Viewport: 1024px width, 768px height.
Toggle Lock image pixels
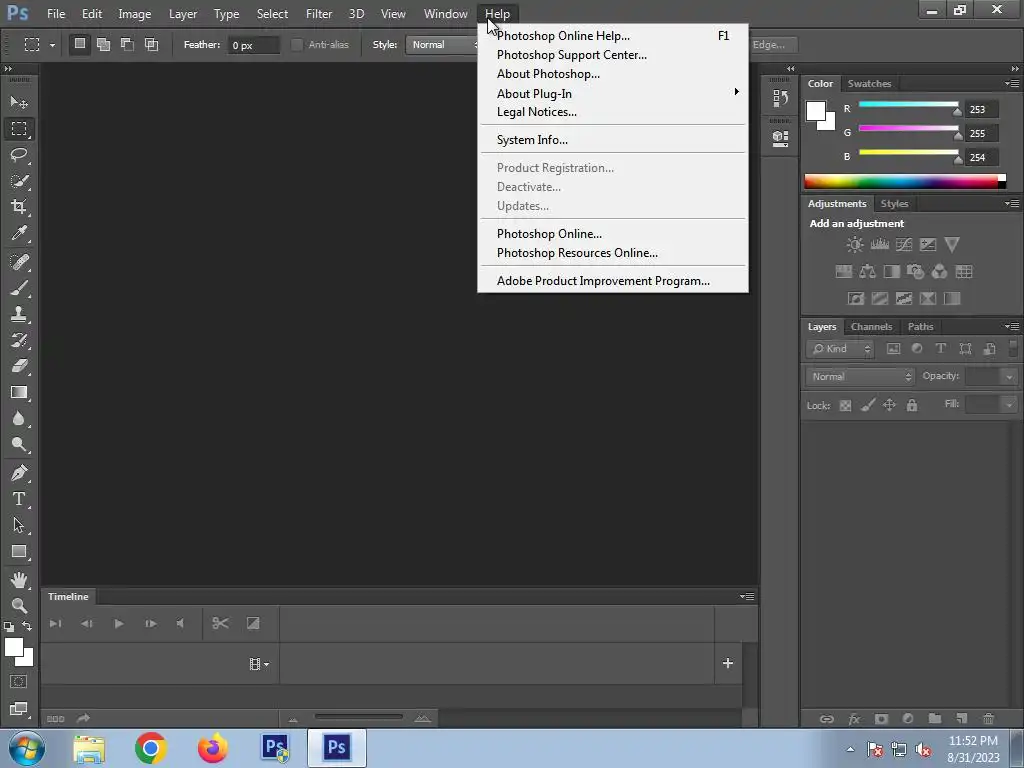(x=868, y=406)
